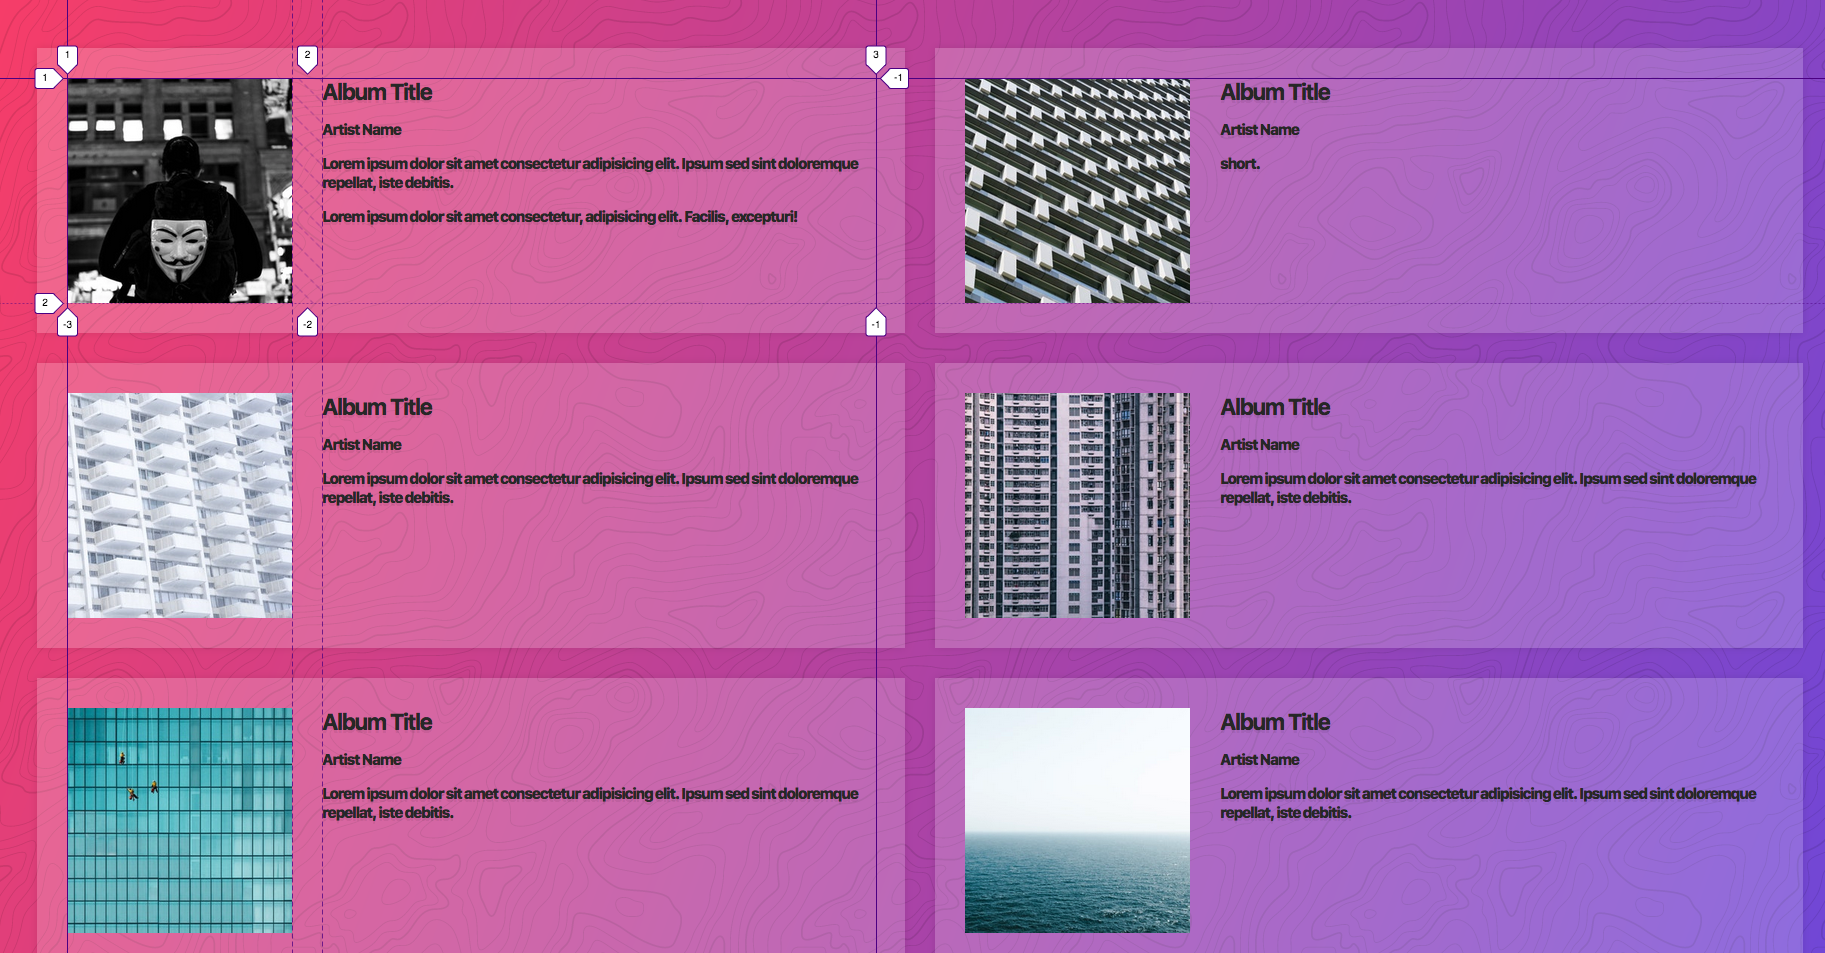Viewport: 1825px width, 953px height.
Task: Click negative line marker "-3" below first image
Action: click(67, 323)
